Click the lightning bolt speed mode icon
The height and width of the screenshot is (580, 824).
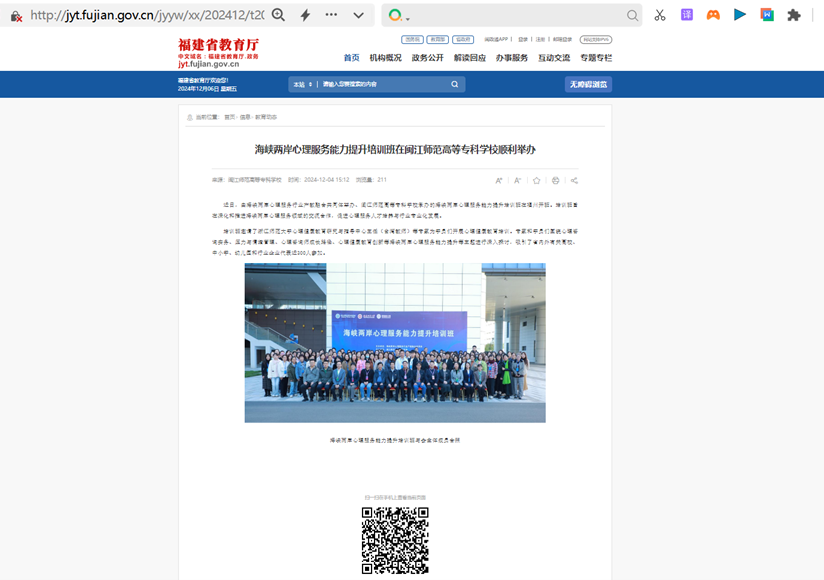pyautogui.click(x=305, y=15)
